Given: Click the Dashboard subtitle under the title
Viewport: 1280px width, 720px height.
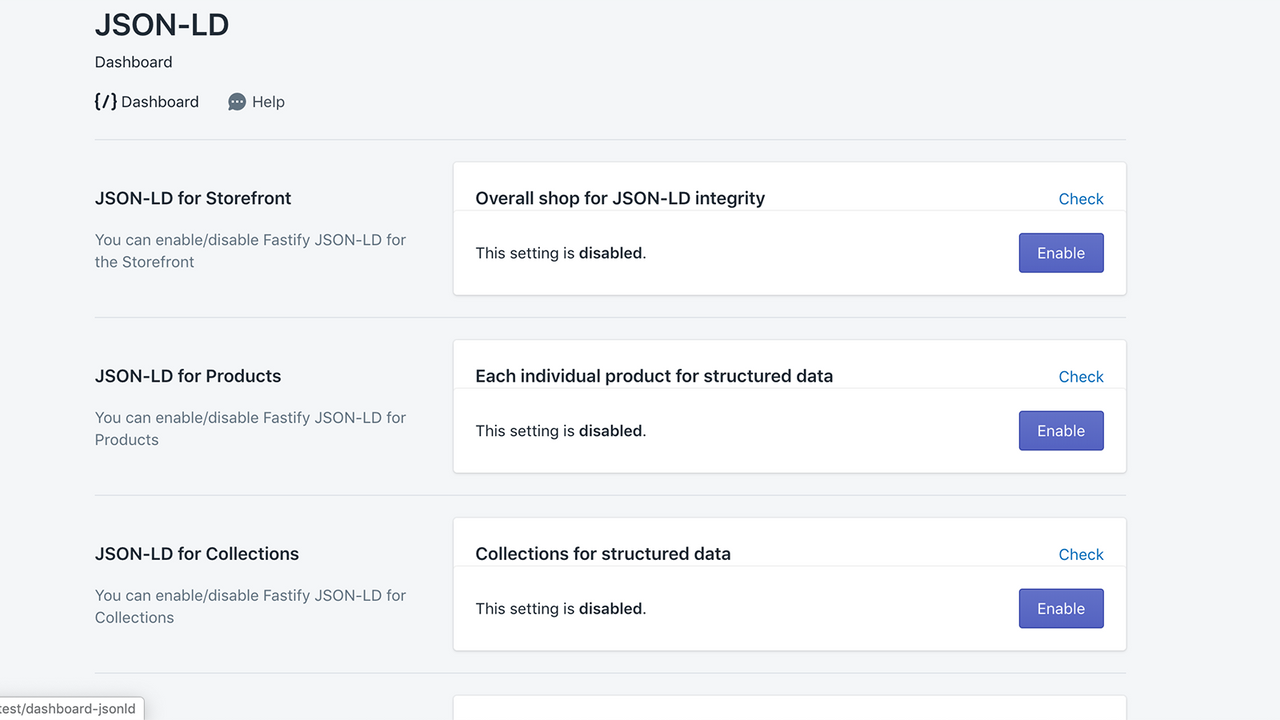Looking at the screenshot, I should pyautogui.click(x=133, y=62).
